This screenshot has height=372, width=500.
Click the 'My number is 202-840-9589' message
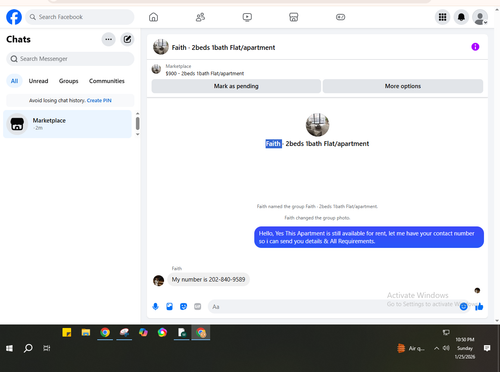click(x=208, y=279)
